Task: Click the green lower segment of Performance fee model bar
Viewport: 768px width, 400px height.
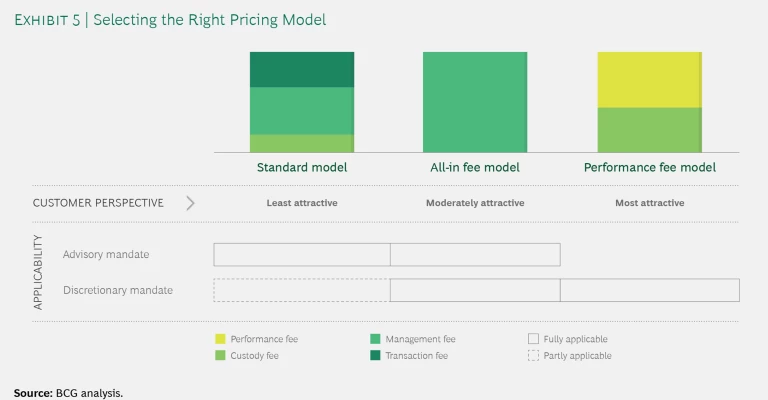Action: pyautogui.click(x=649, y=130)
